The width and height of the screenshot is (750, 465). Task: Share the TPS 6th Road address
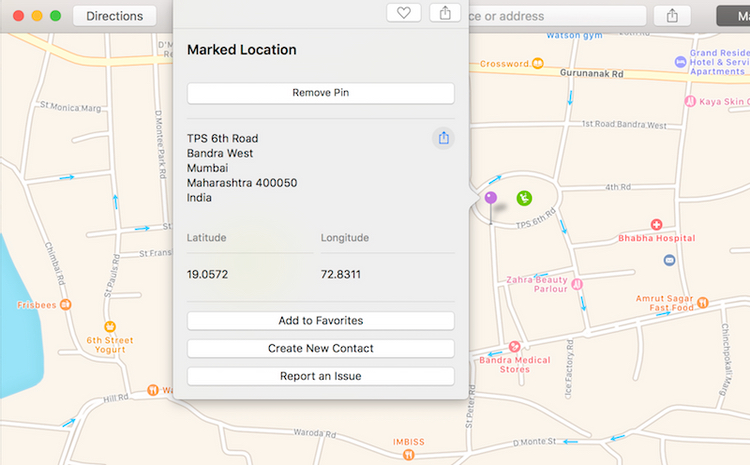[444, 138]
